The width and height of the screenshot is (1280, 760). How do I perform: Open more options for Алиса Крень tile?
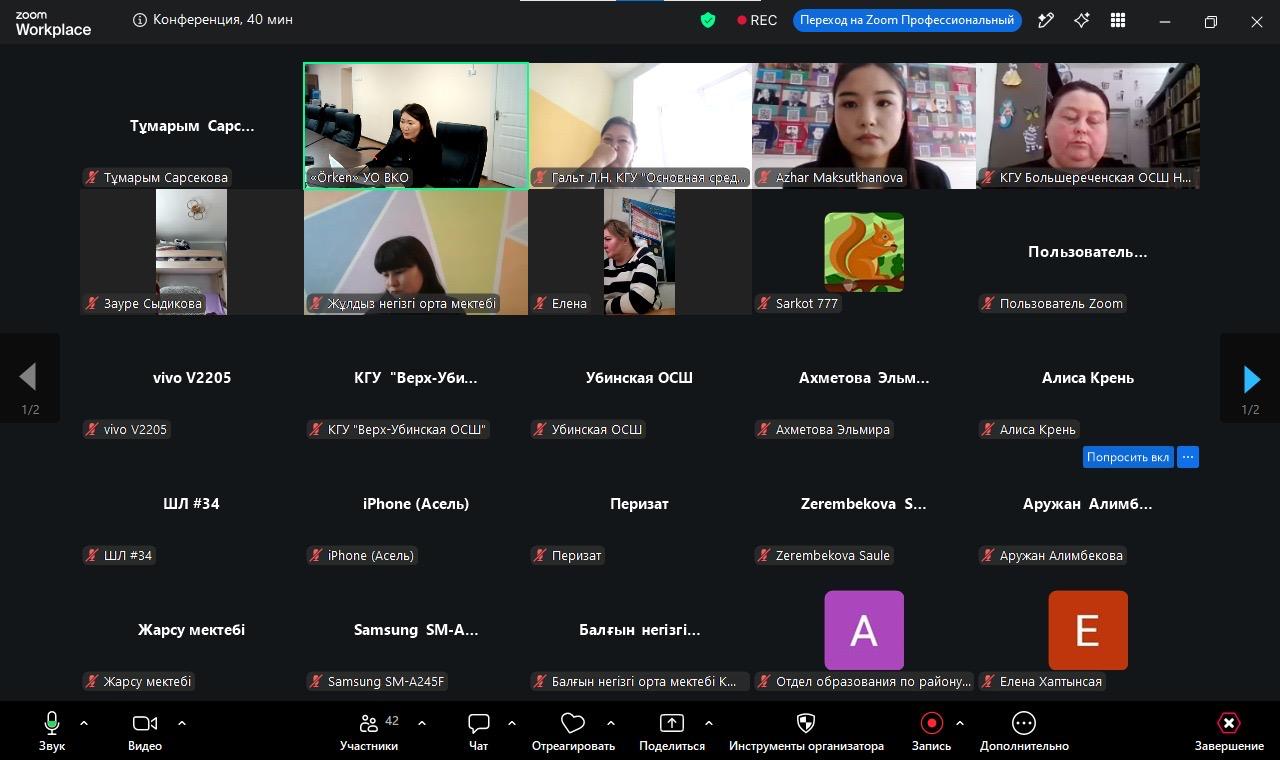[x=1188, y=457]
